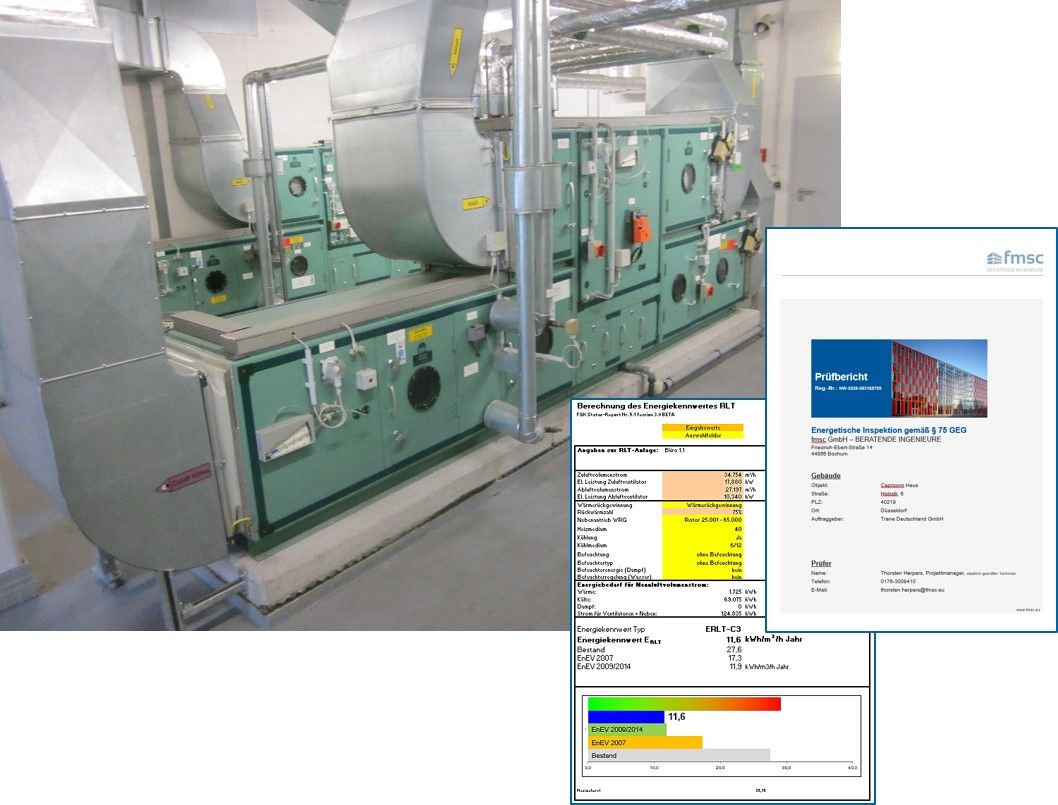Select the EnEV 2009/2014 table value 11,9

pyautogui.click(x=735, y=666)
